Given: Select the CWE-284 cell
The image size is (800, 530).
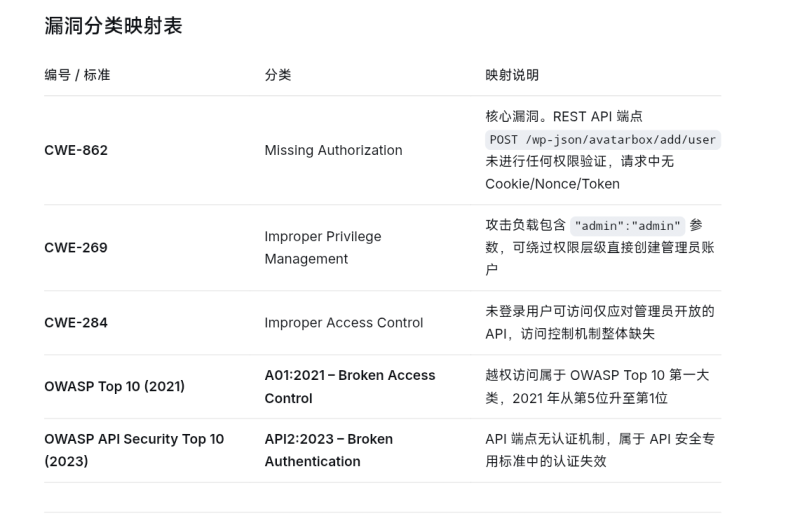Looking at the screenshot, I should pos(76,323).
